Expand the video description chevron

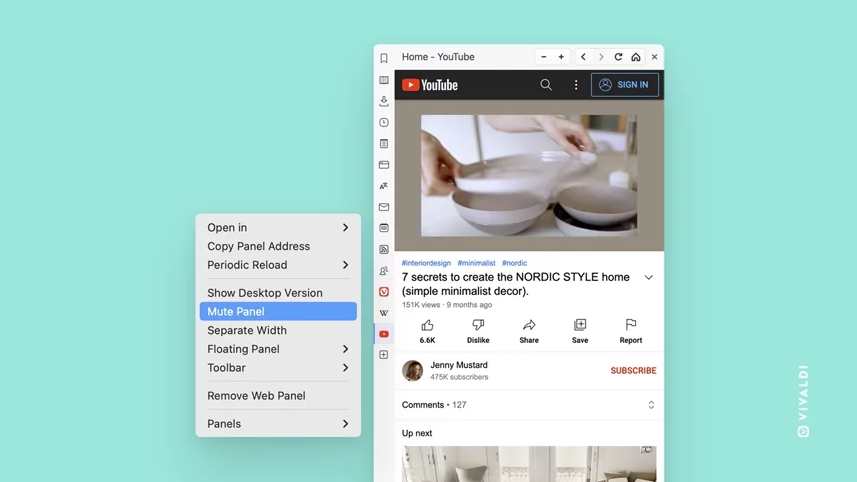tap(648, 278)
